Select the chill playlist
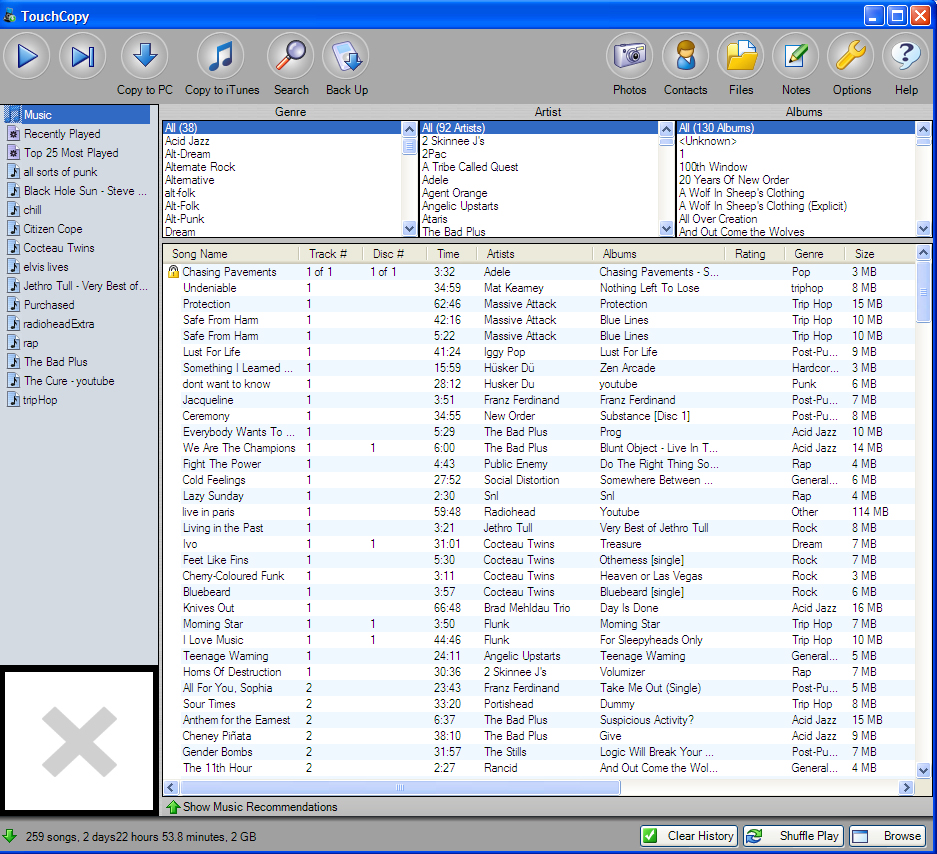 [32, 210]
